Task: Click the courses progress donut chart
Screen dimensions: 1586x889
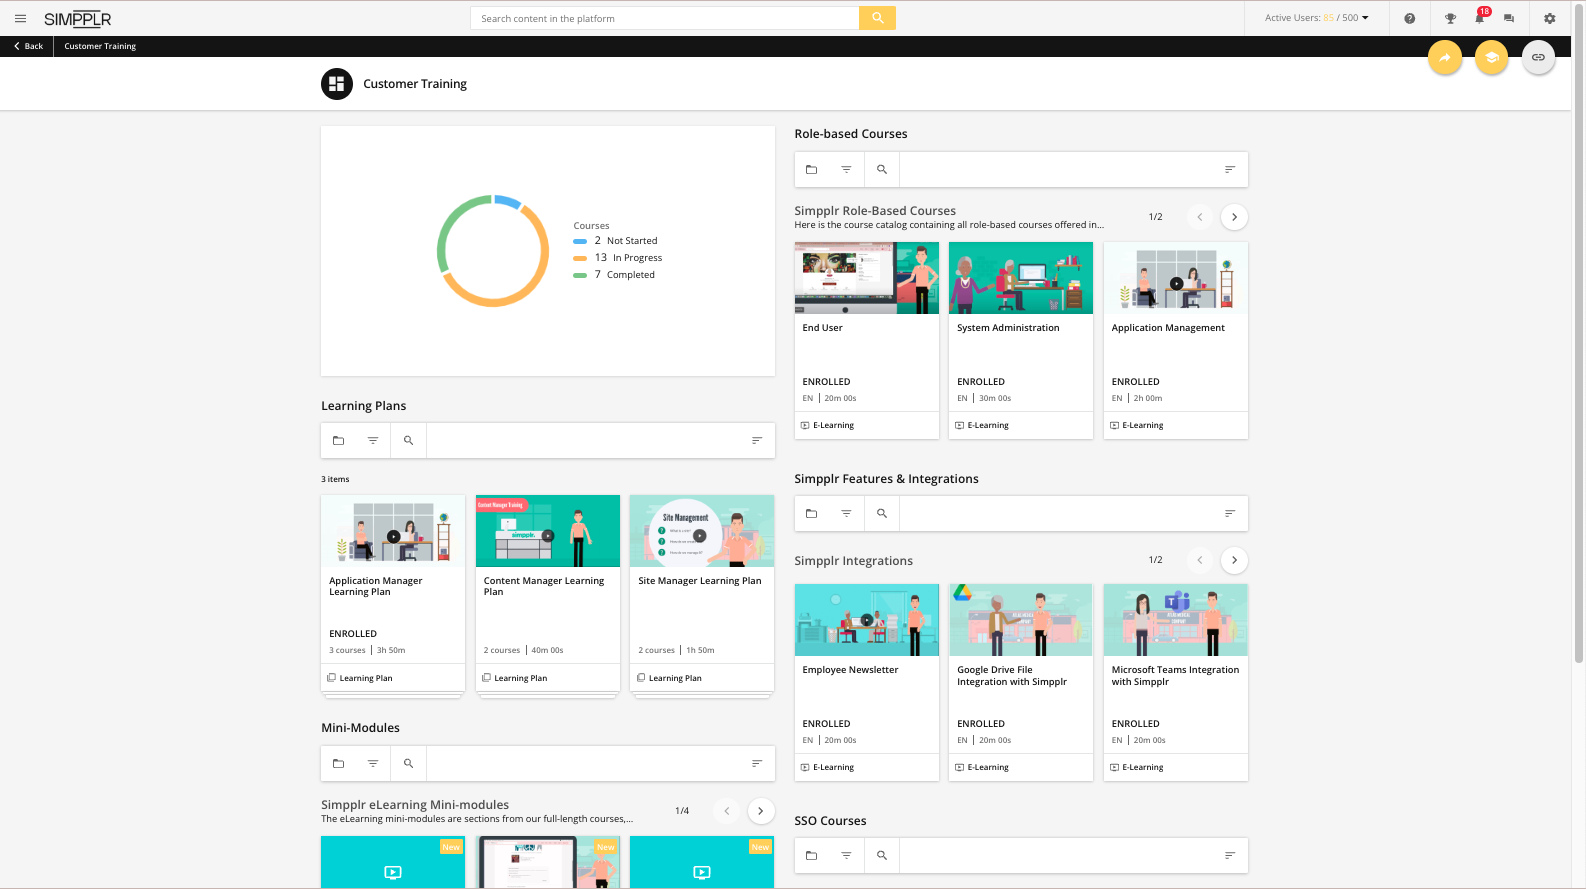Action: pos(493,251)
